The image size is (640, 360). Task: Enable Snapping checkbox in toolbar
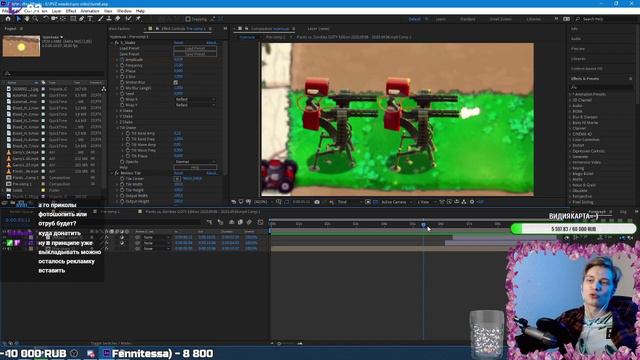pyautogui.click(x=188, y=19)
